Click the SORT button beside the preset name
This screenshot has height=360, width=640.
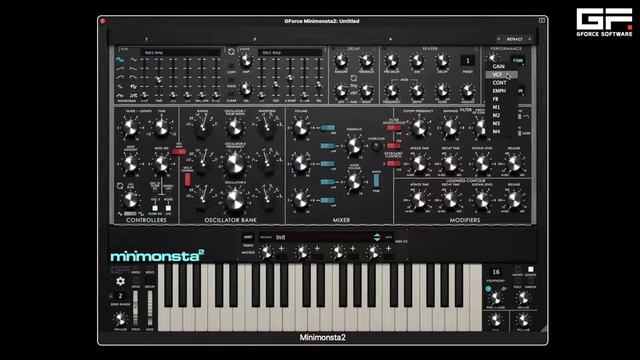(x=248, y=237)
